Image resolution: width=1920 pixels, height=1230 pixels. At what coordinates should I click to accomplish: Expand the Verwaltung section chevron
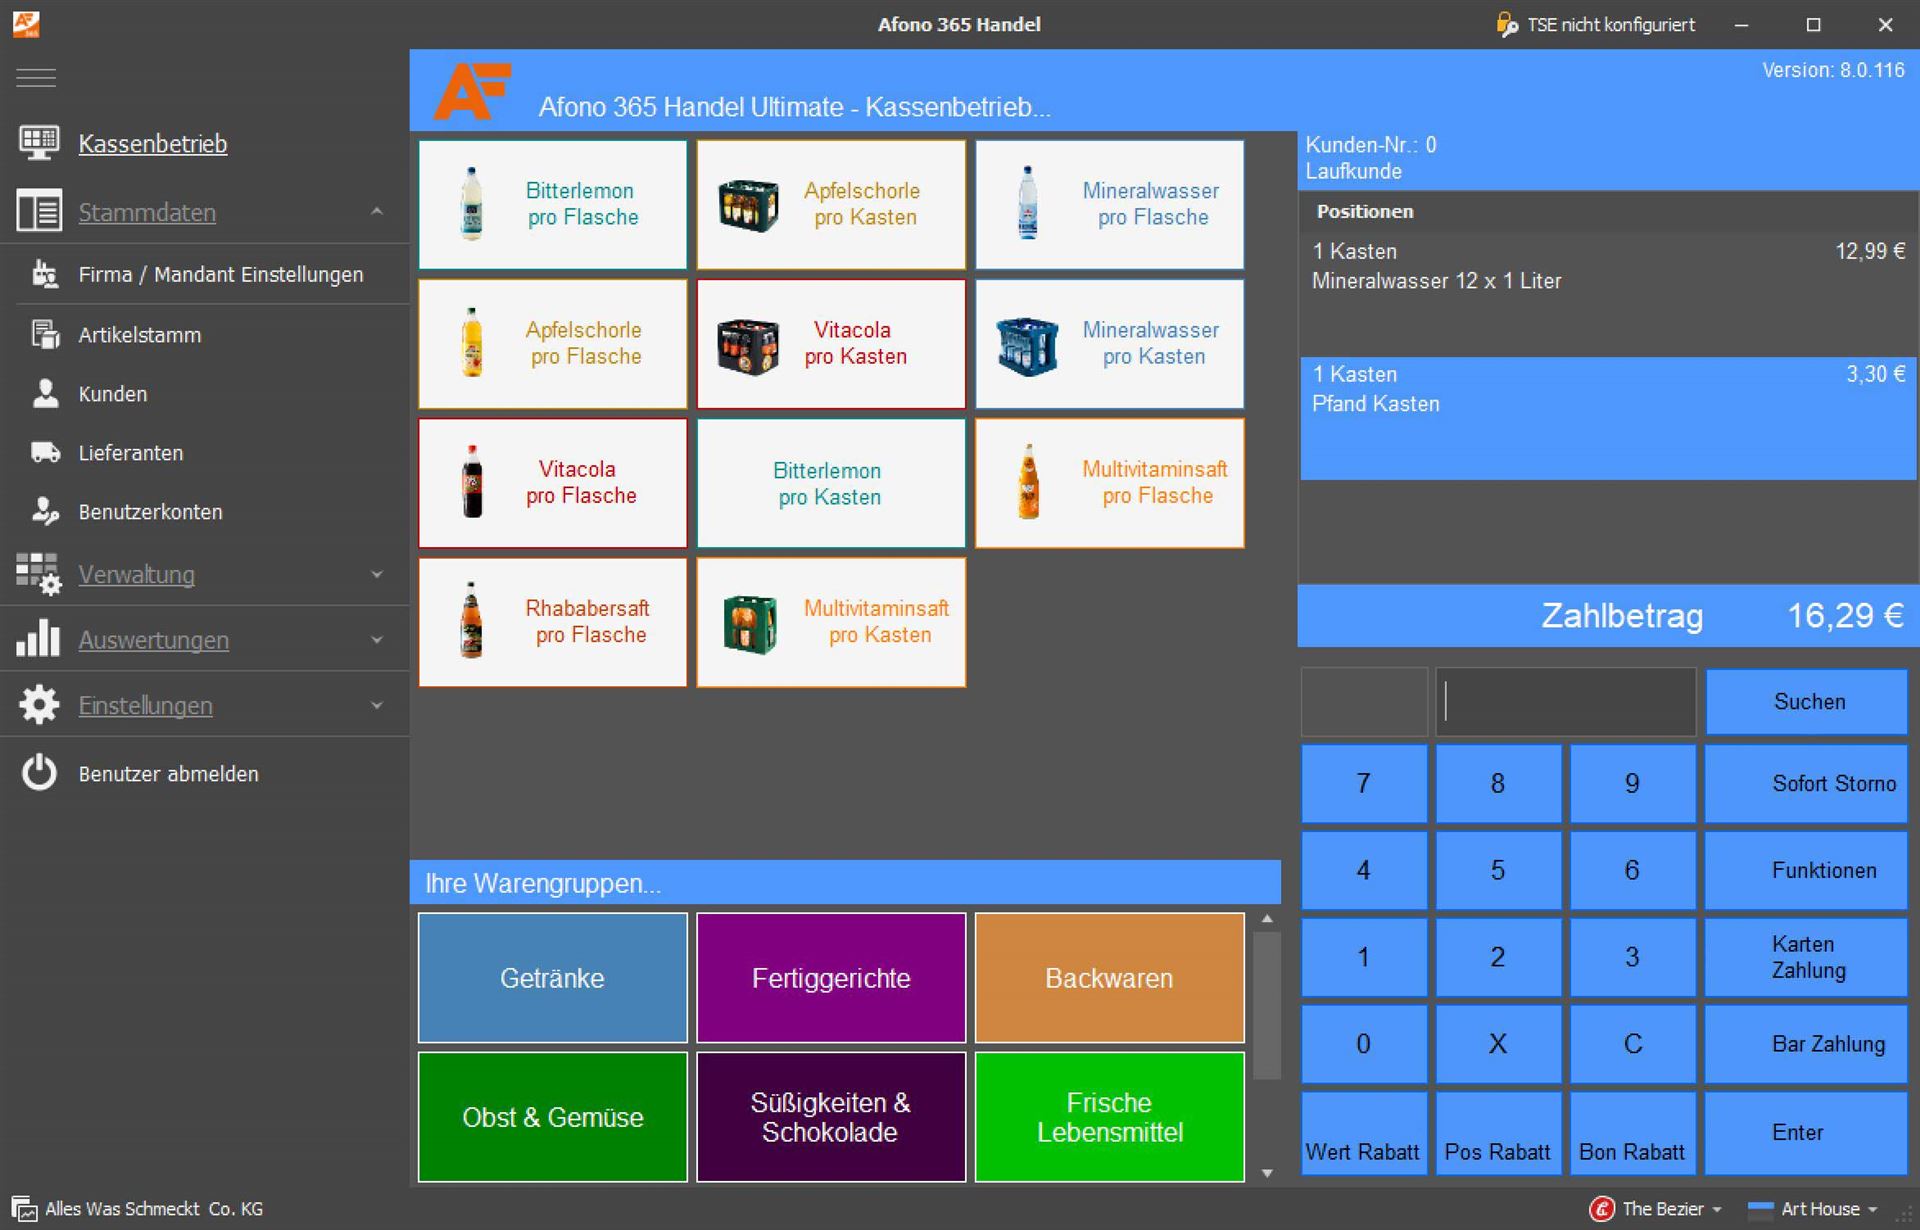tap(377, 575)
